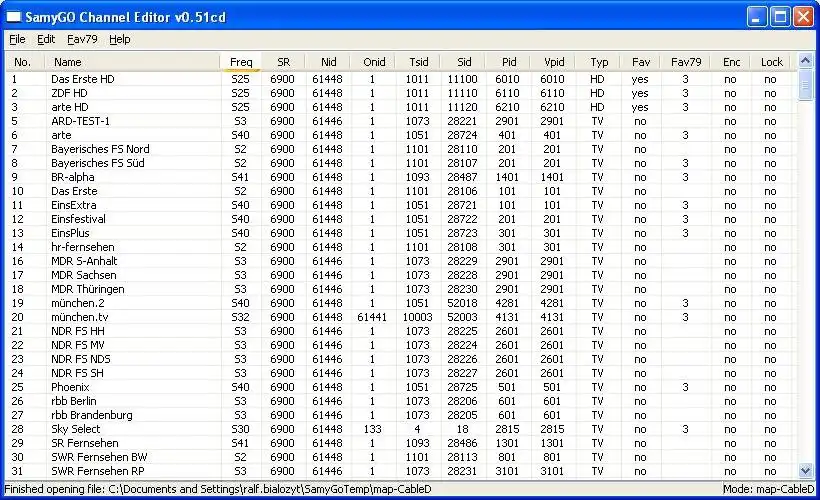The image size is (820, 500).
Task: Click the Mode: map-CableD status entry
Action: pos(769,489)
